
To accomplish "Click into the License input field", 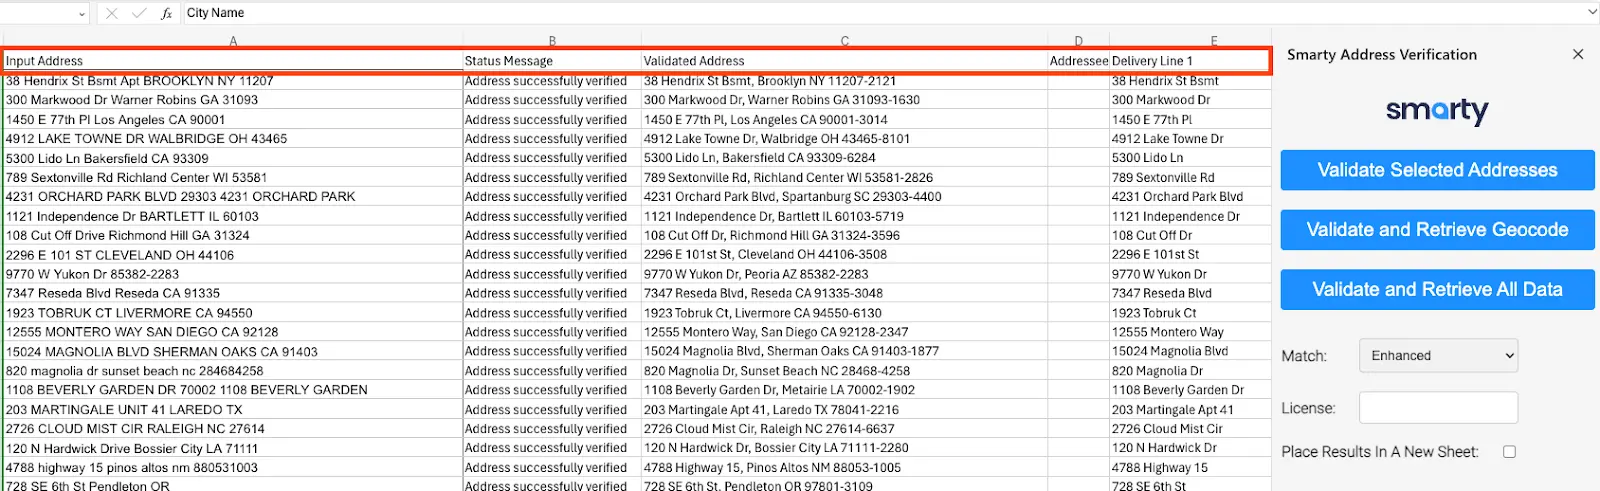I will (x=1438, y=408).
